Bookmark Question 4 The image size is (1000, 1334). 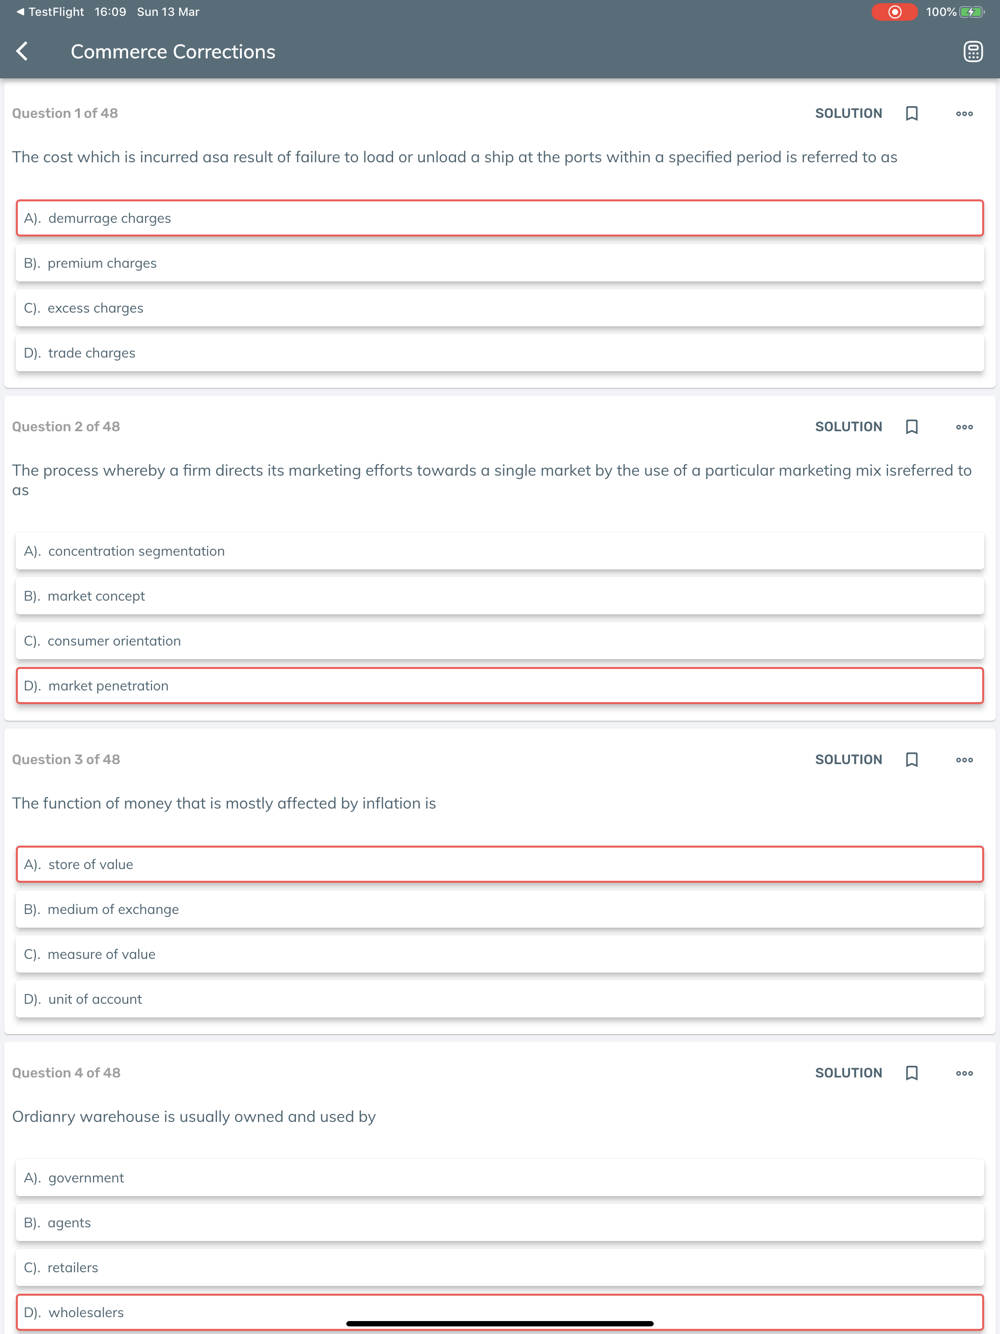[911, 1073]
